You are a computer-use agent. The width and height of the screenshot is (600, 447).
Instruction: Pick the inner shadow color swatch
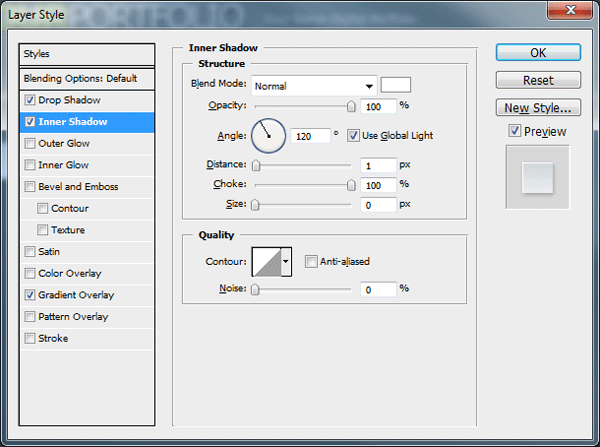(x=396, y=85)
